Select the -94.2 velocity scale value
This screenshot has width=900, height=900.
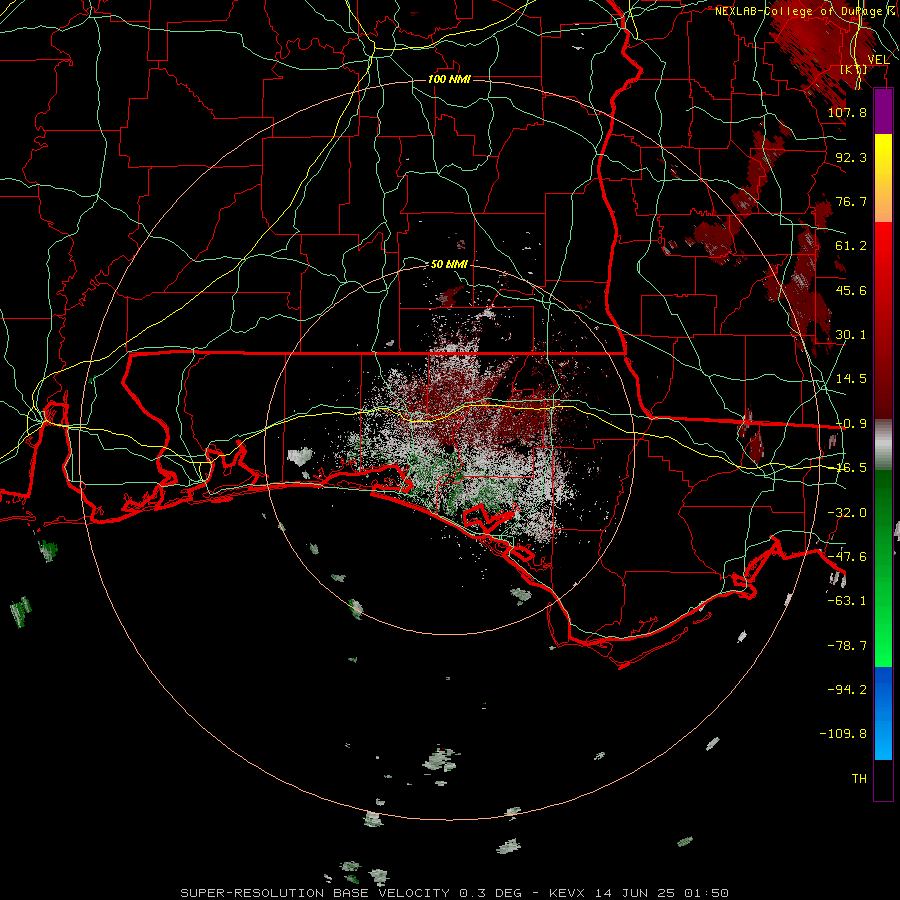(x=847, y=690)
